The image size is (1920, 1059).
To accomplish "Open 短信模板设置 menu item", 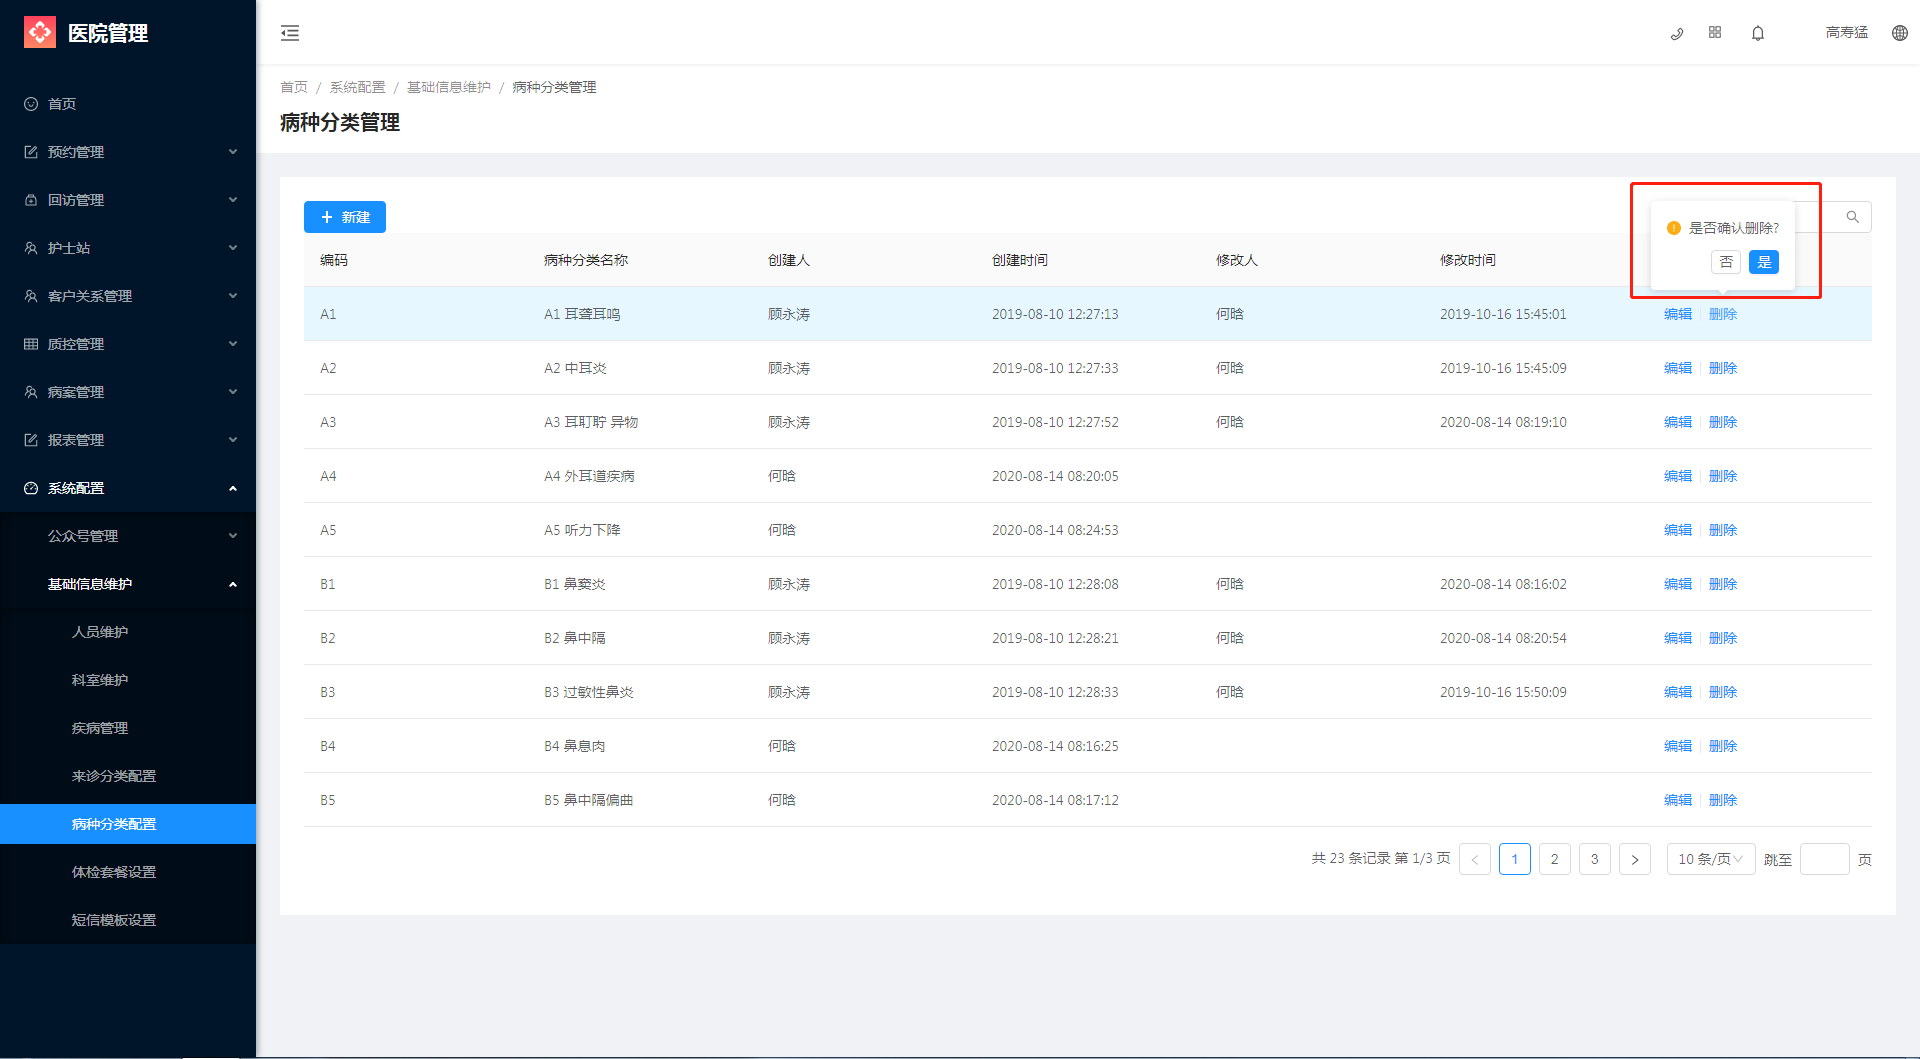I will (128, 920).
